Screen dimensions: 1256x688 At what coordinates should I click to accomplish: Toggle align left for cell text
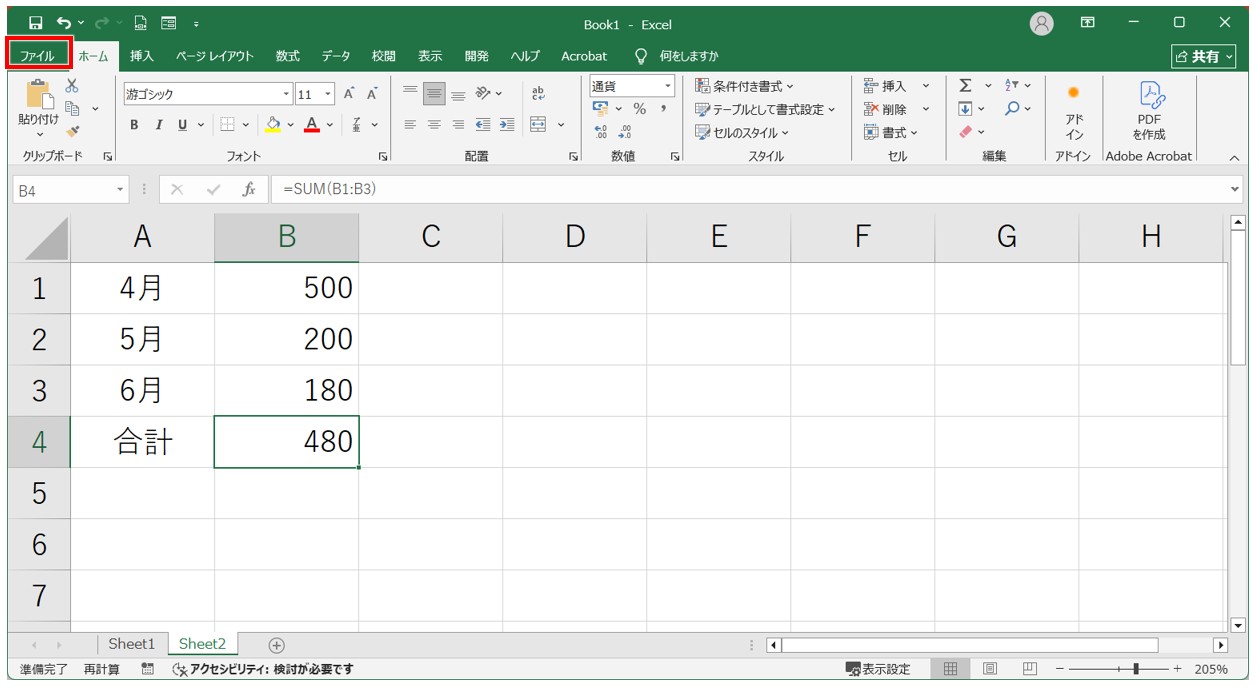[x=410, y=125]
